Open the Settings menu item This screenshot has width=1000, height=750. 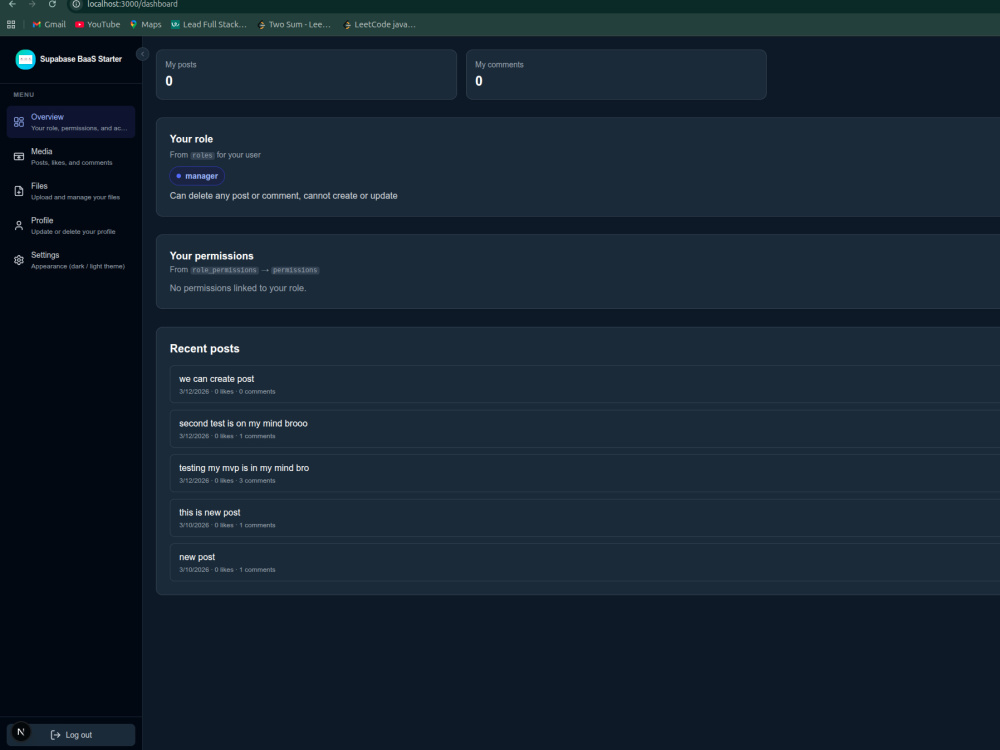71,260
